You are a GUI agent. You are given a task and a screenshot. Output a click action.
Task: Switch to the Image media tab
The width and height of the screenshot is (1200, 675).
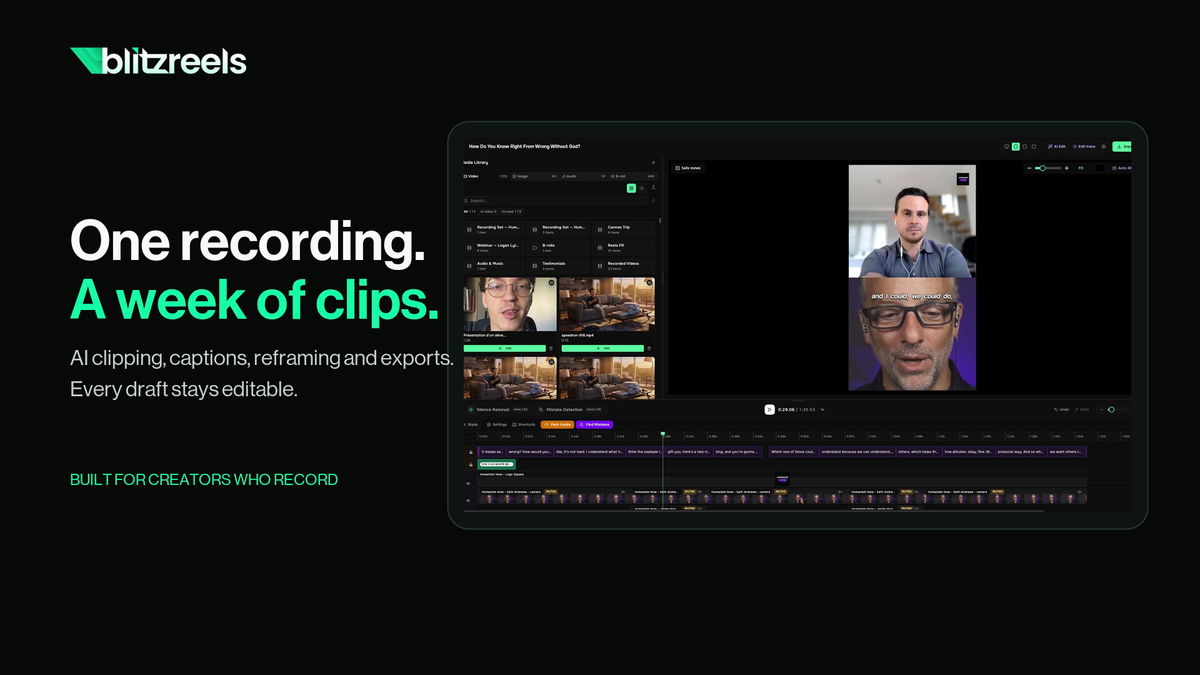click(x=535, y=176)
